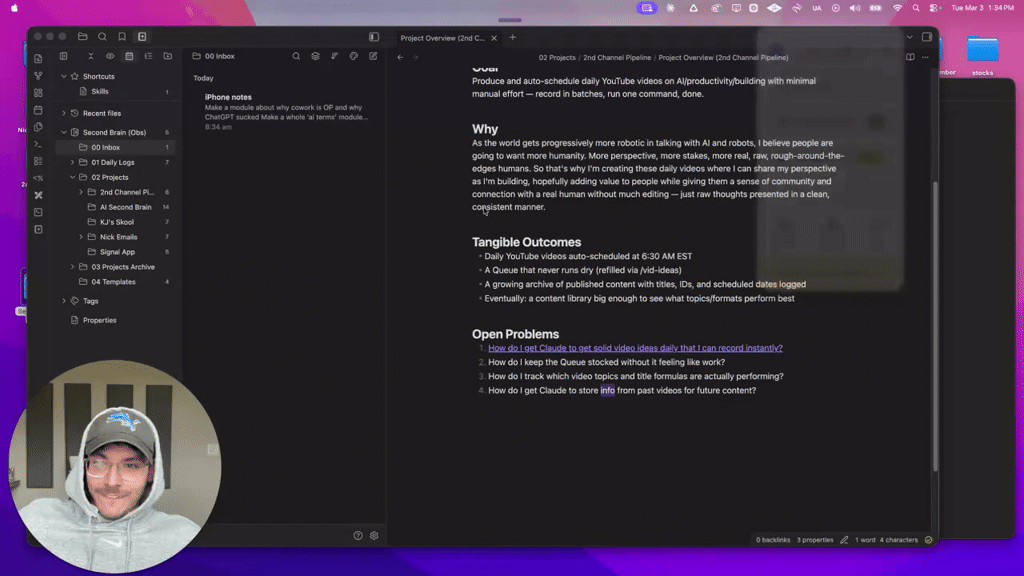Select the AI Second Brain folder
This screenshot has width=1024, height=576.
[x=124, y=207]
